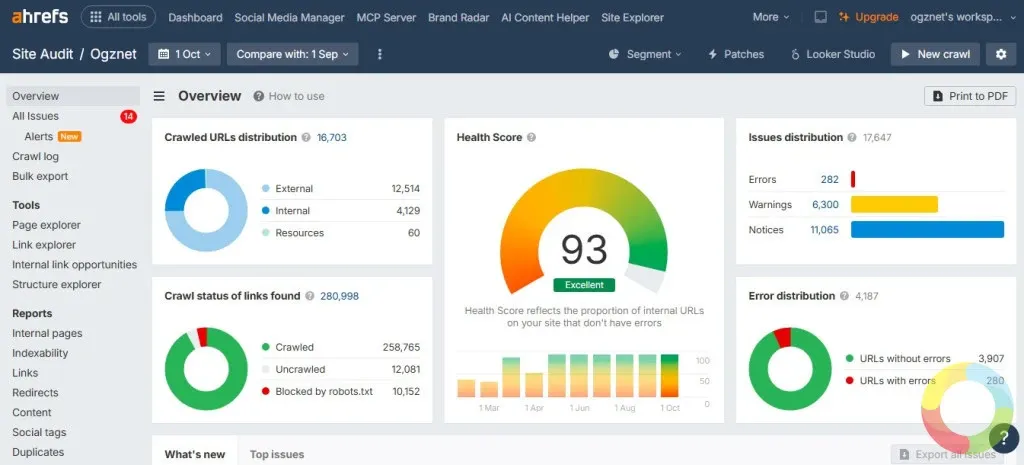
Task: Open the ogznet's workspace account dropdown
Action: click(x=961, y=17)
